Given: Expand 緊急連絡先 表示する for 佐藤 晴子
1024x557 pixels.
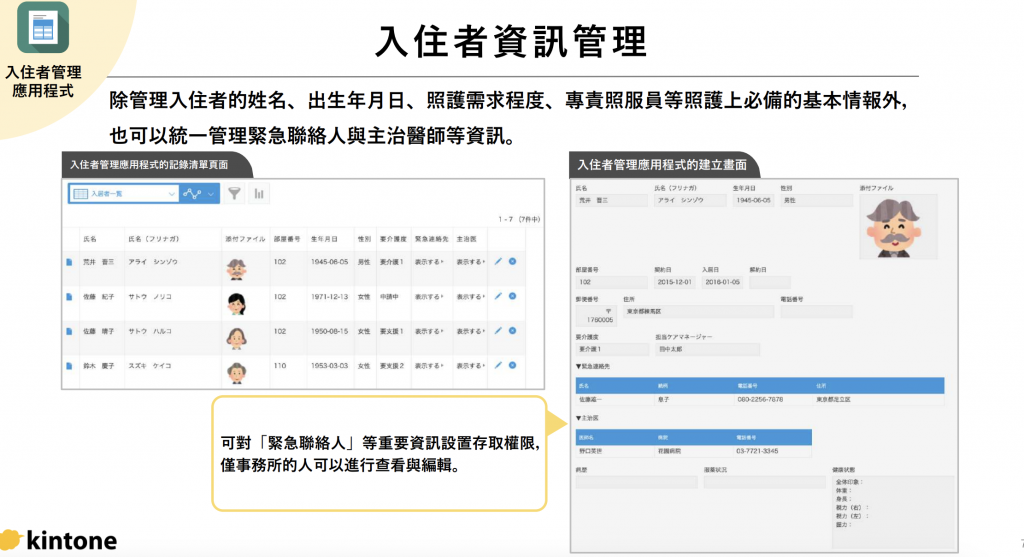Looking at the screenshot, I should [429, 331].
